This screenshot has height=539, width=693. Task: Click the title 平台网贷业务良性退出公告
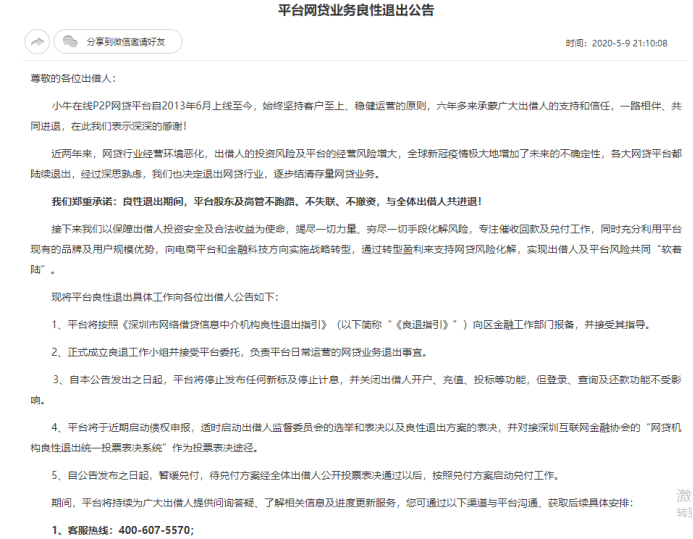click(x=356, y=10)
